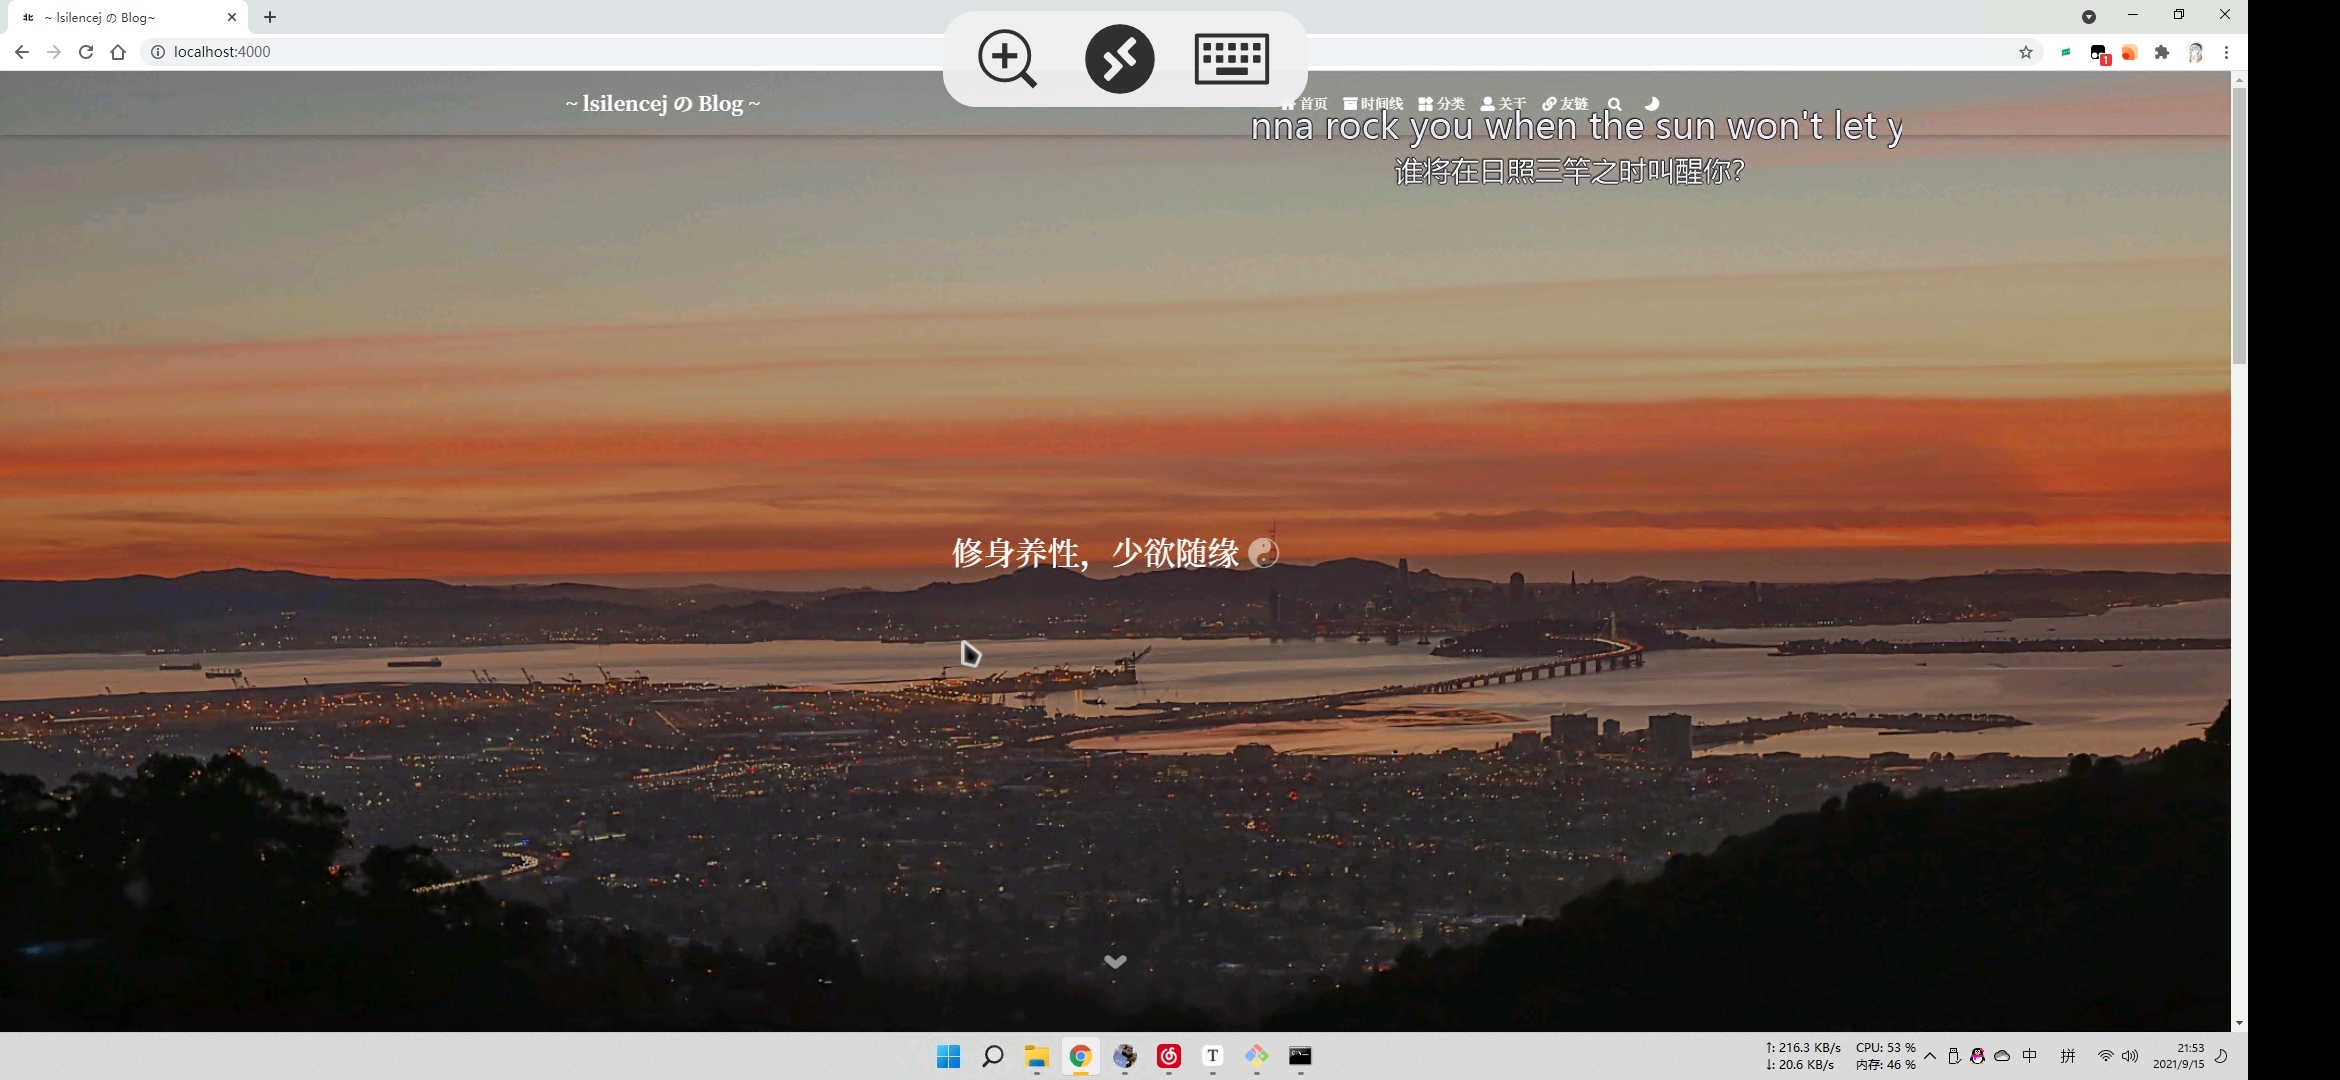Open blog search via magnifier icon
The width and height of the screenshot is (2340, 1080).
pos(1614,104)
